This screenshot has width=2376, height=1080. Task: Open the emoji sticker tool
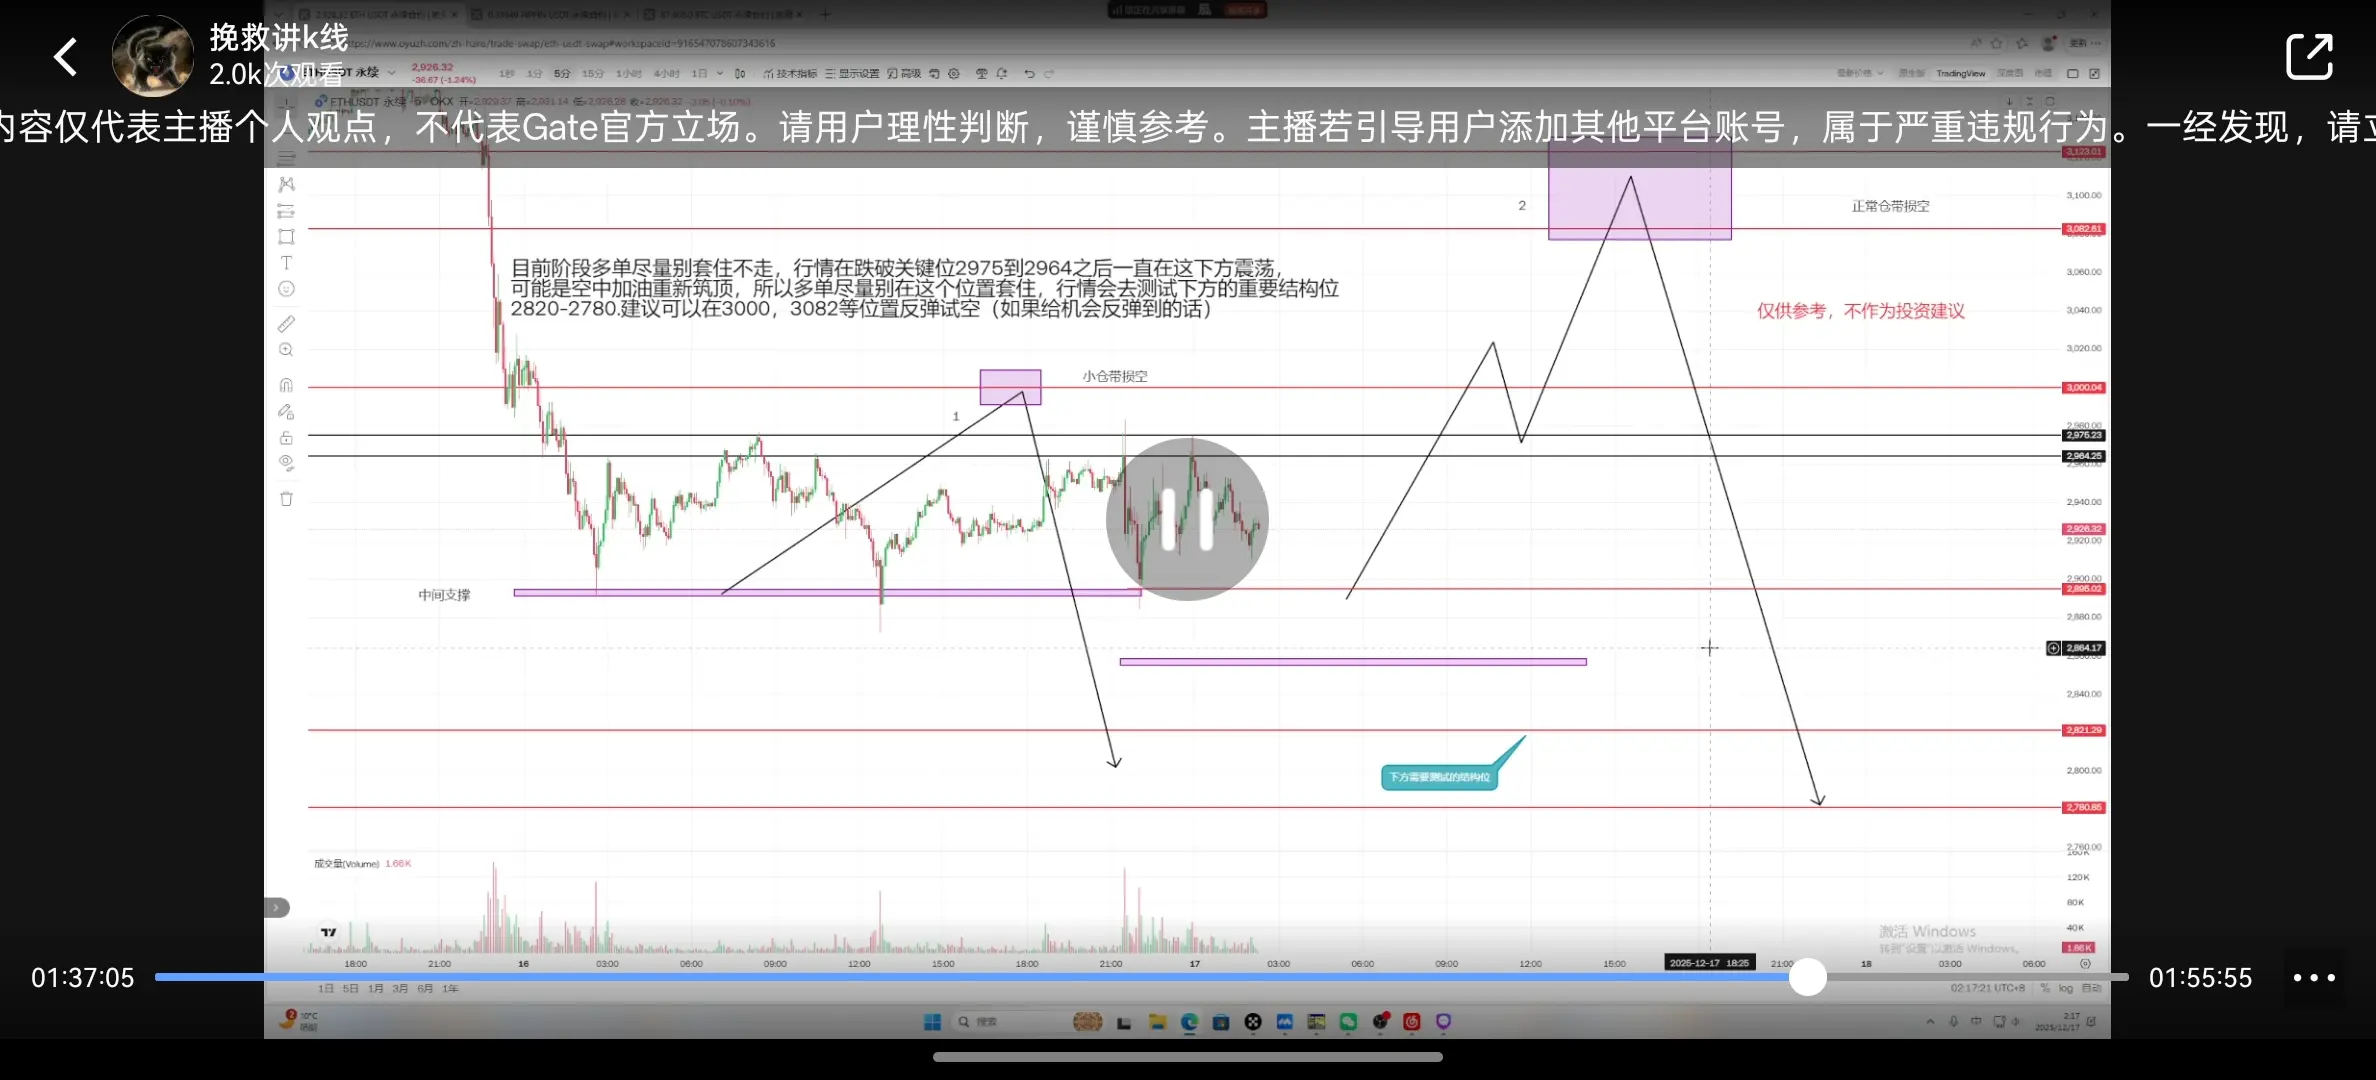pos(286,289)
